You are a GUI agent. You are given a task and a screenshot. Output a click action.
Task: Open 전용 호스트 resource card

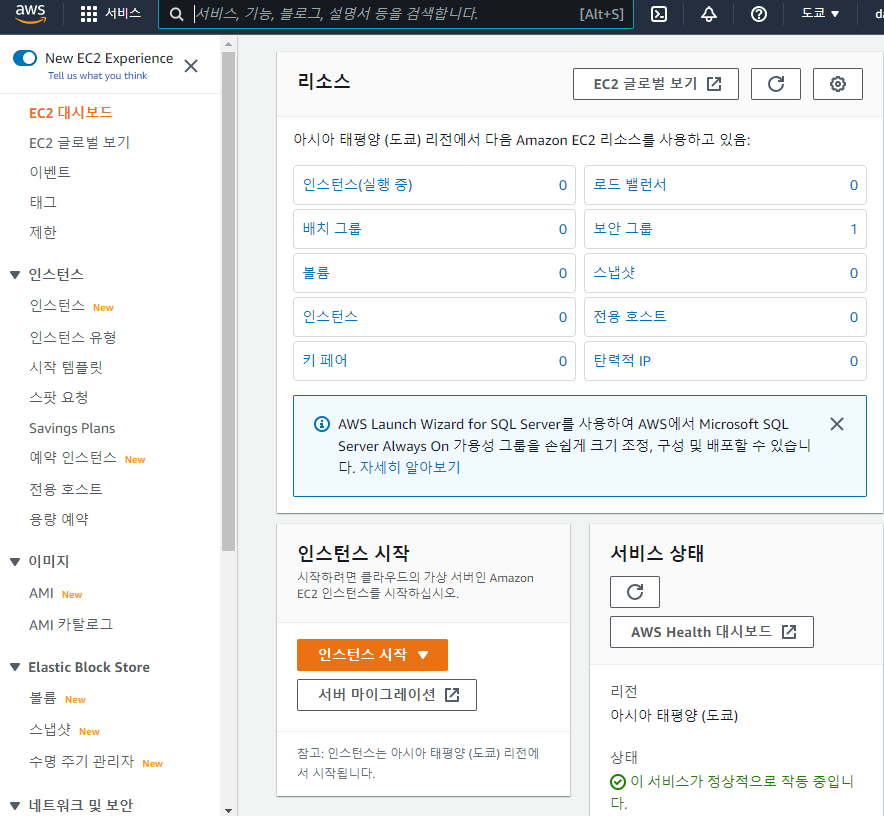(x=725, y=317)
